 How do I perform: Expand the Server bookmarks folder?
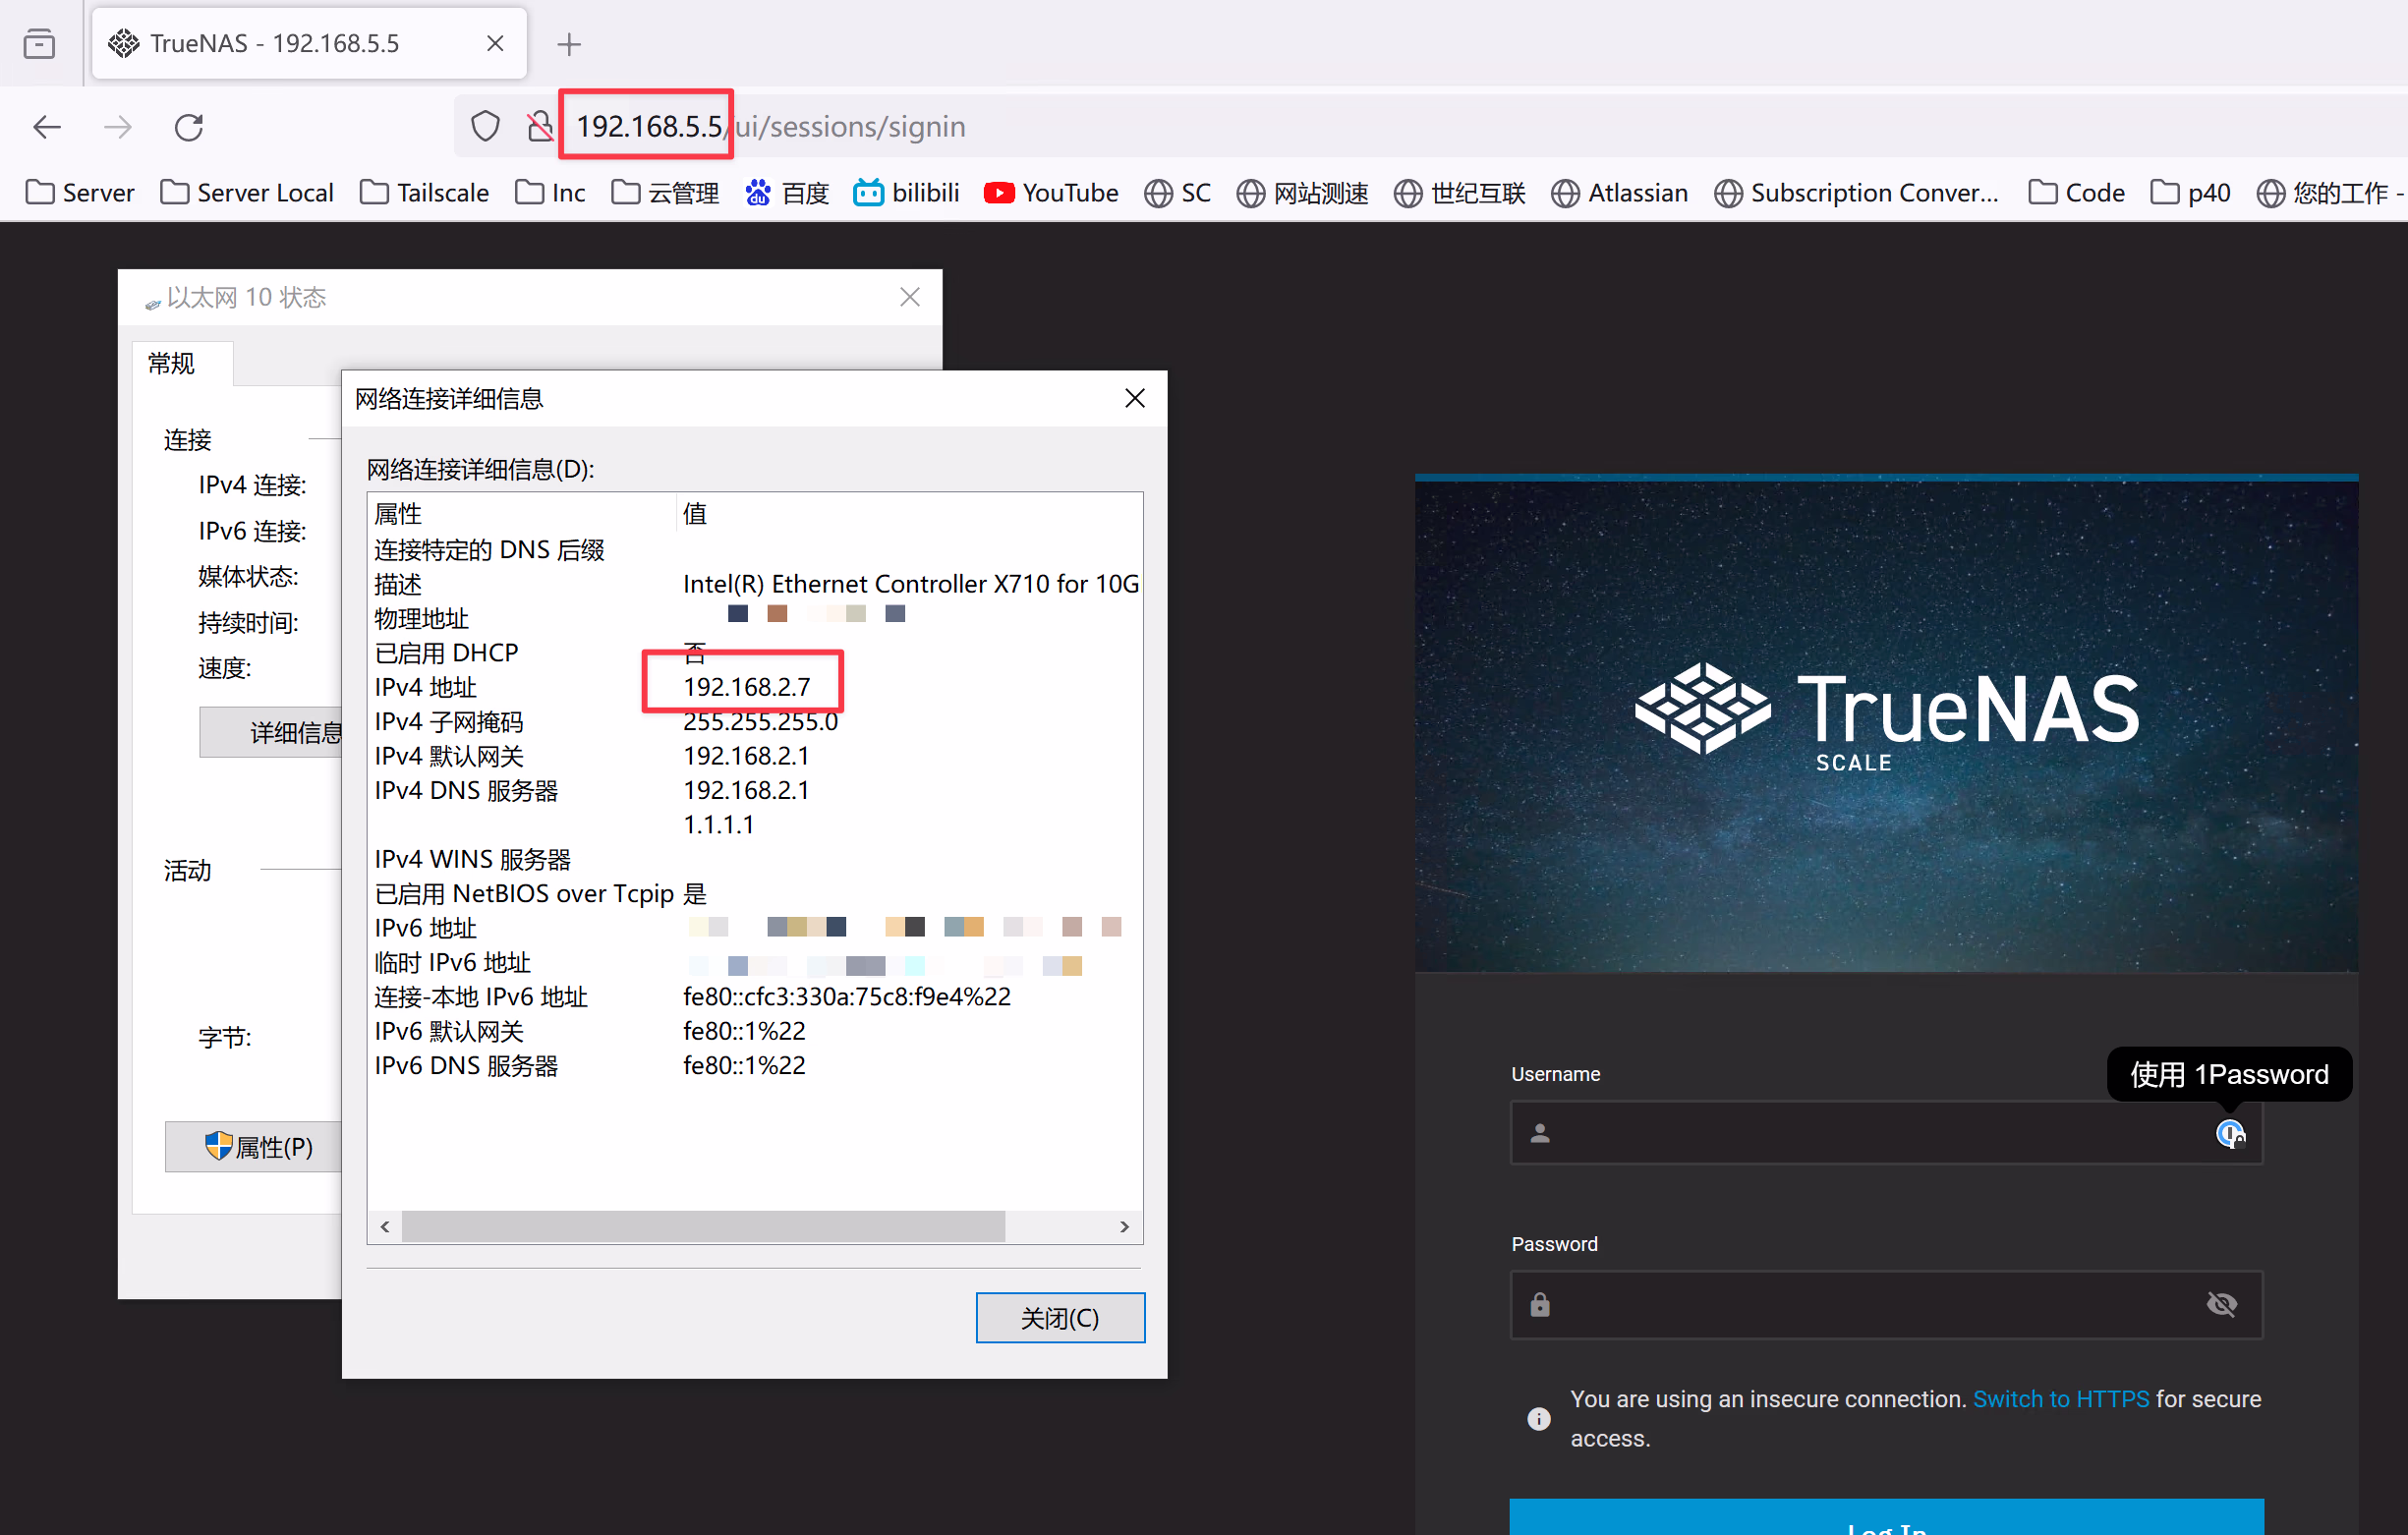tap(80, 192)
